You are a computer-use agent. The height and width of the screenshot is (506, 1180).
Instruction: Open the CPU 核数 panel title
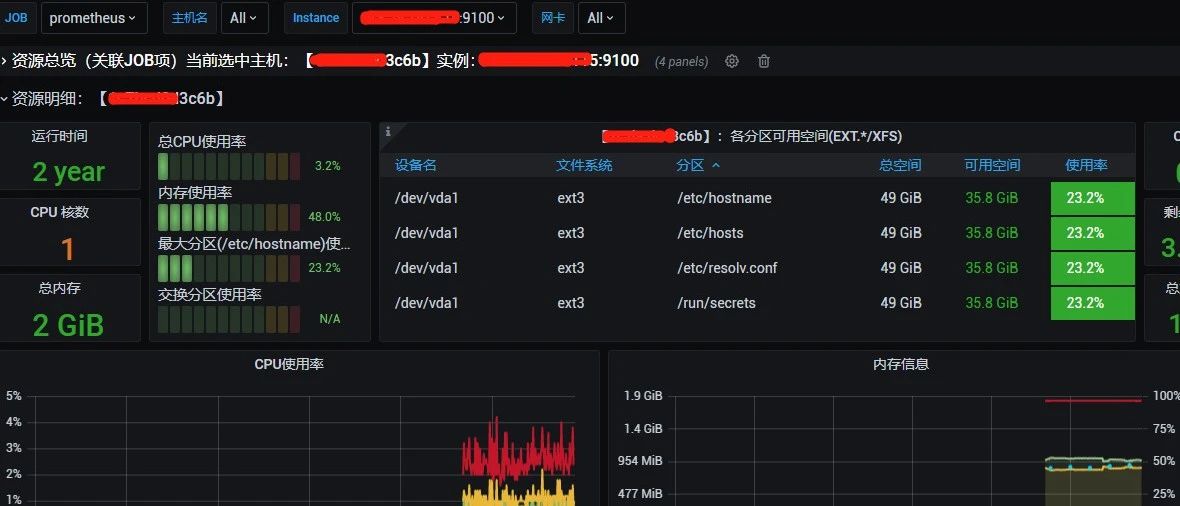pyautogui.click(x=59, y=212)
